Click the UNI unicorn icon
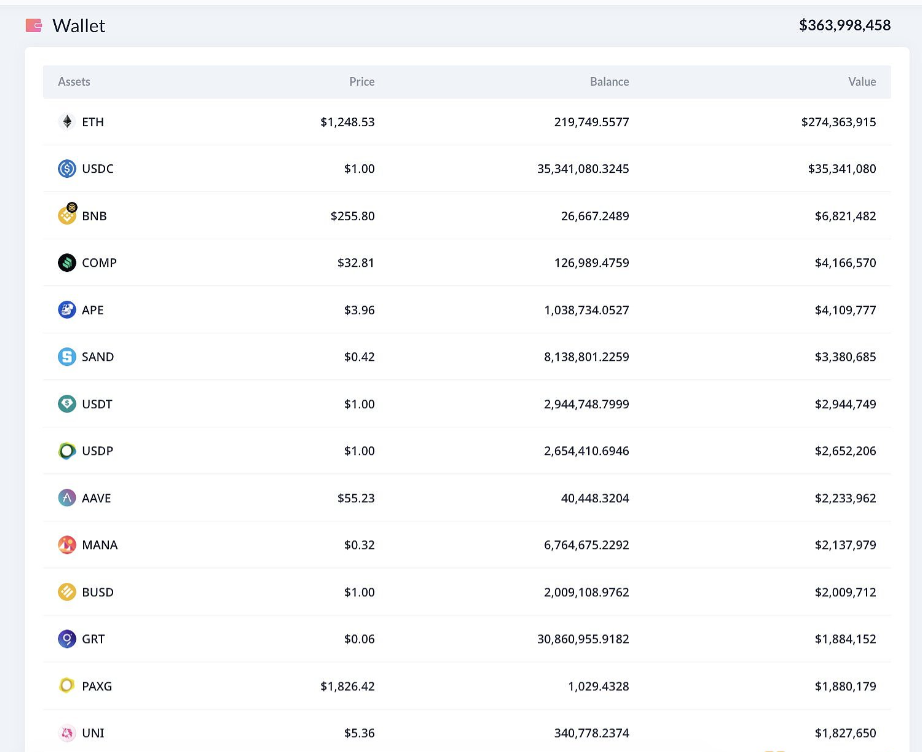The height and width of the screenshot is (752, 922). pyautogui.click(x=67, y=733)
